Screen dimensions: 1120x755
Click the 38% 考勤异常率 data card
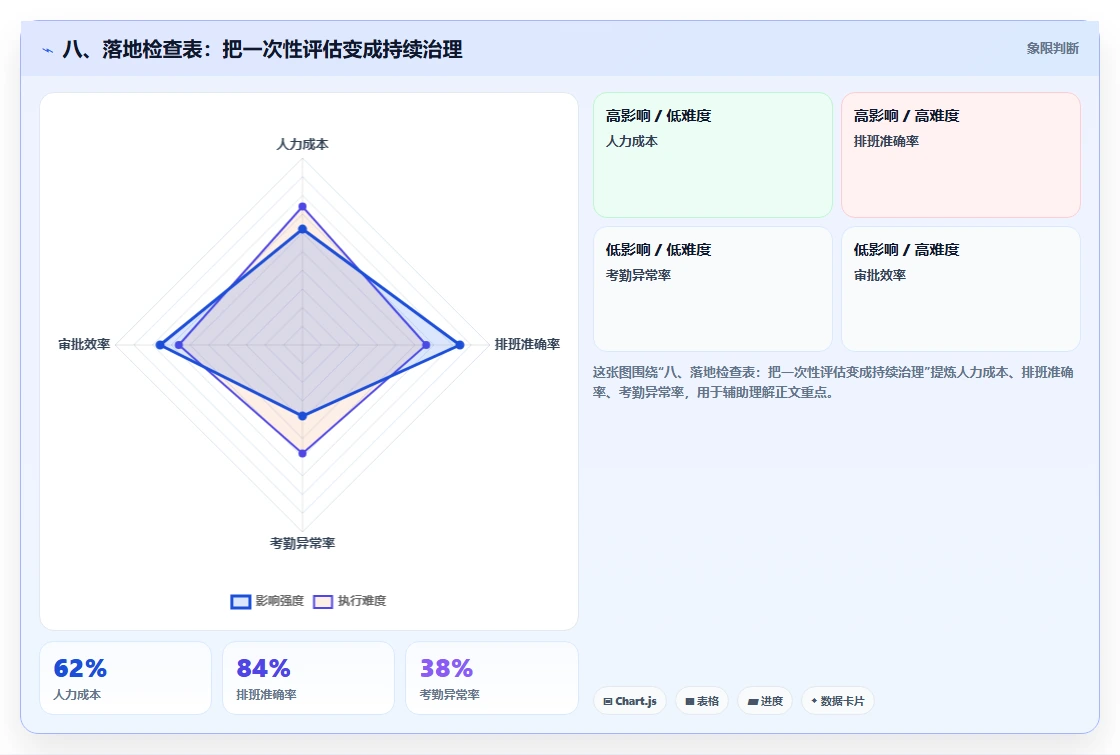coord(491,678)
